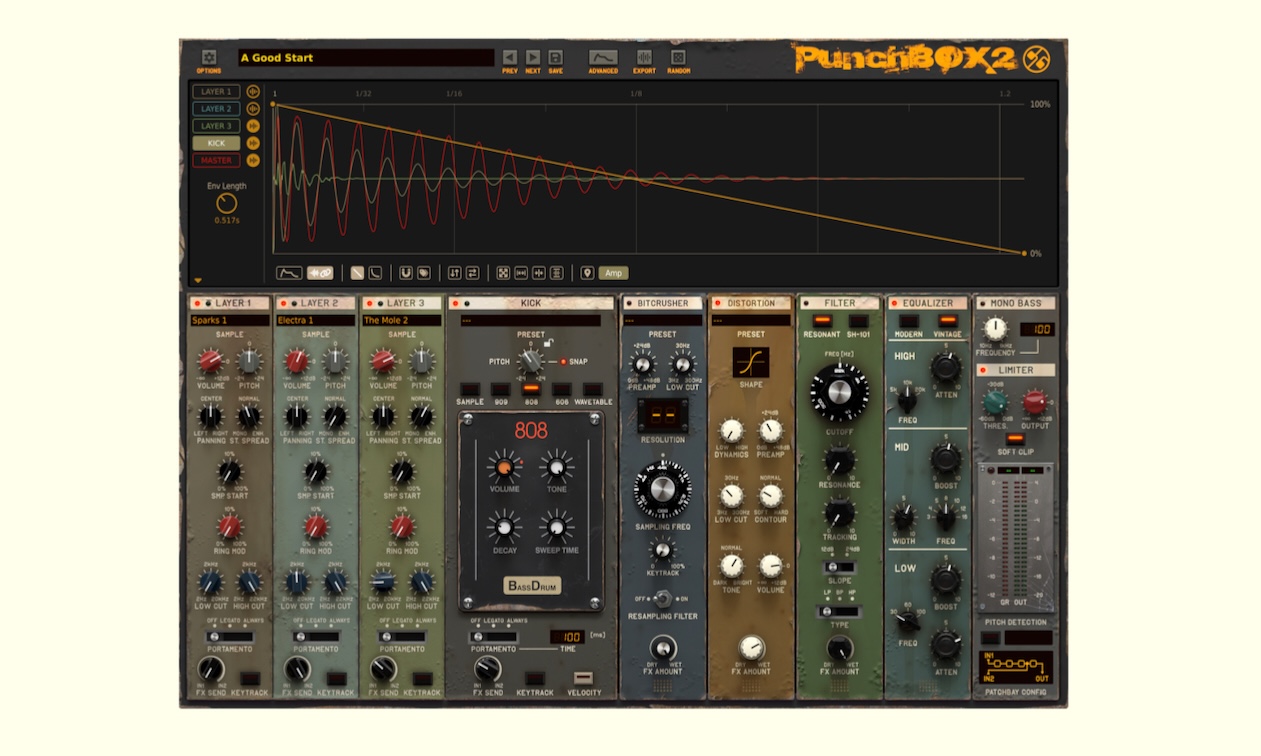
Task: Open the Options gear menu
Action: [209, 58]
